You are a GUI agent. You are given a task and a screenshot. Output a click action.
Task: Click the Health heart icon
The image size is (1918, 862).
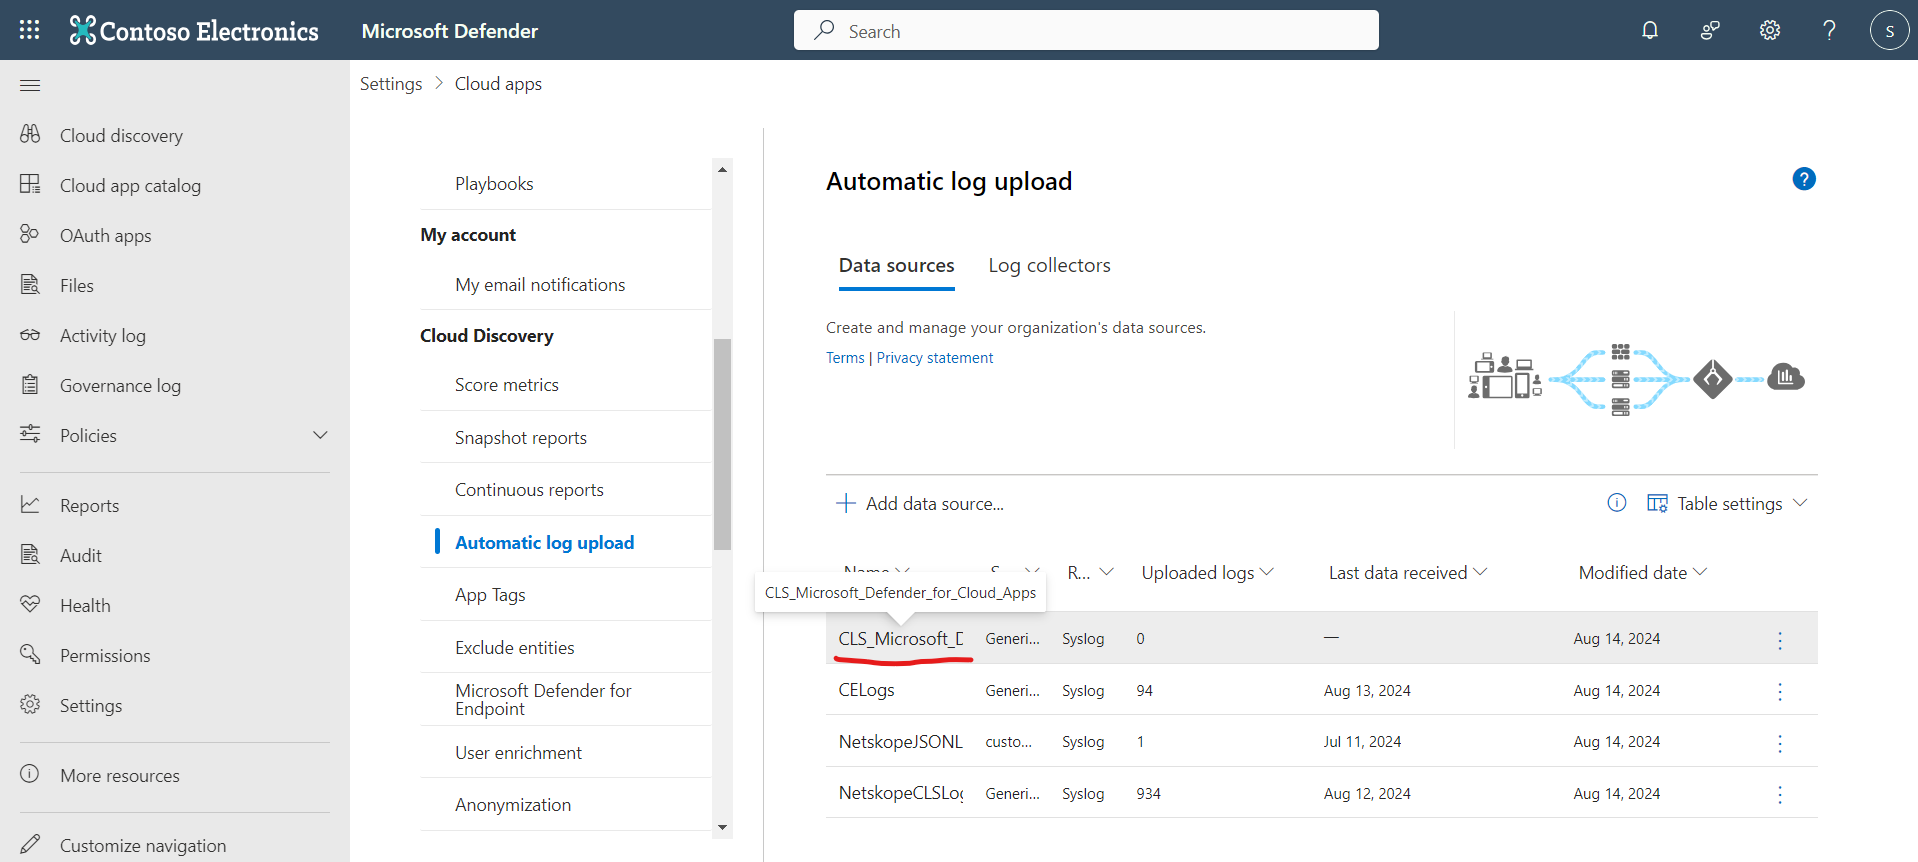click(30, 604)
